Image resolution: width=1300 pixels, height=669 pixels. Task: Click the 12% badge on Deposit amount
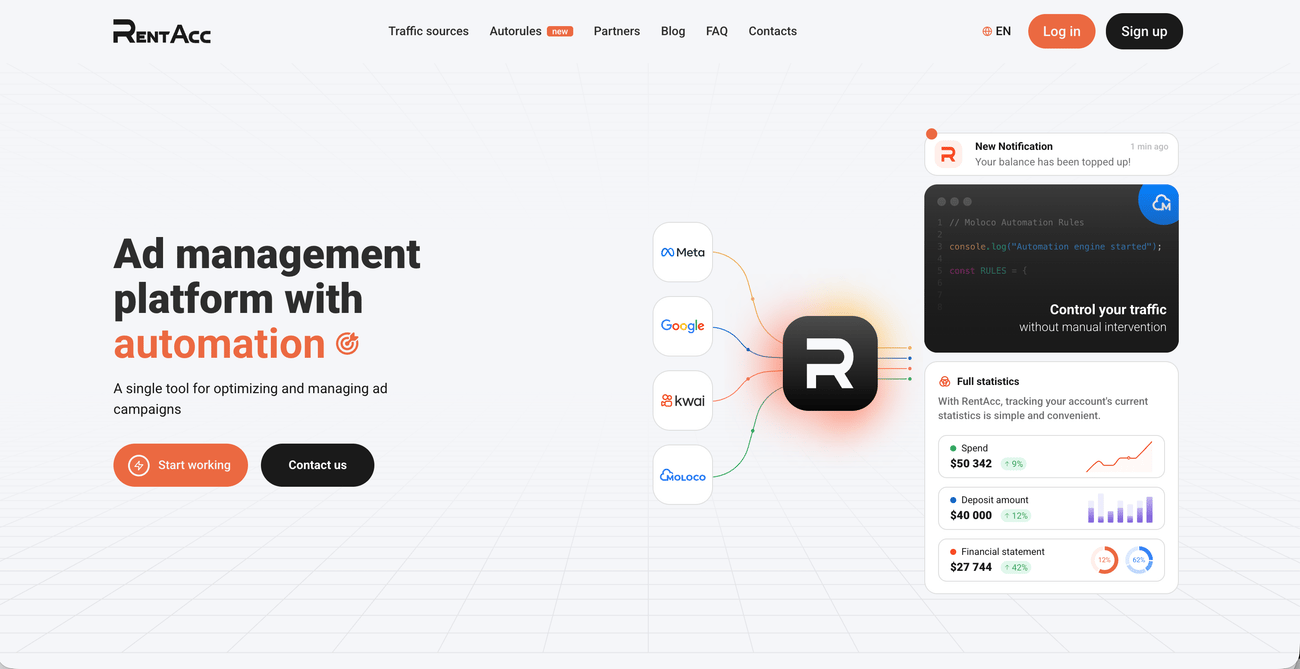pos(1015,516)
